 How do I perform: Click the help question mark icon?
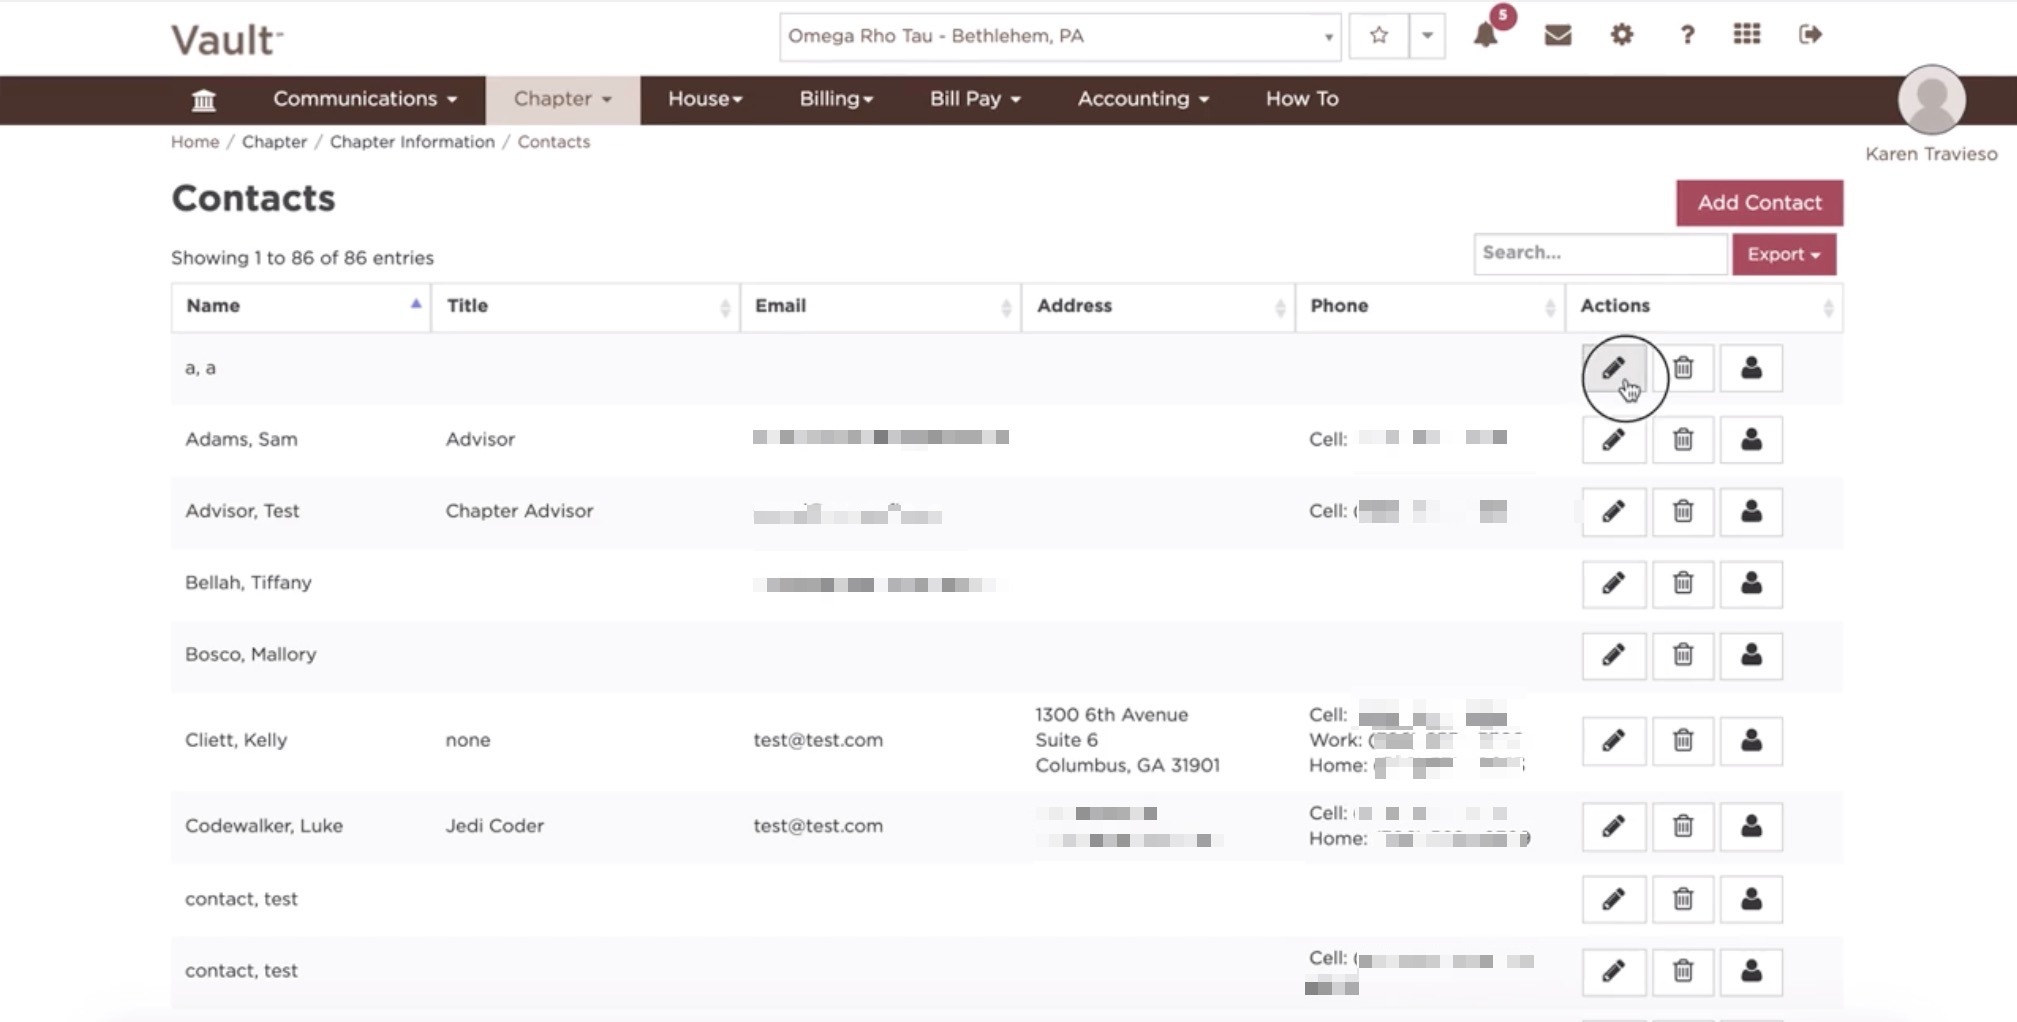point(1687,35)
